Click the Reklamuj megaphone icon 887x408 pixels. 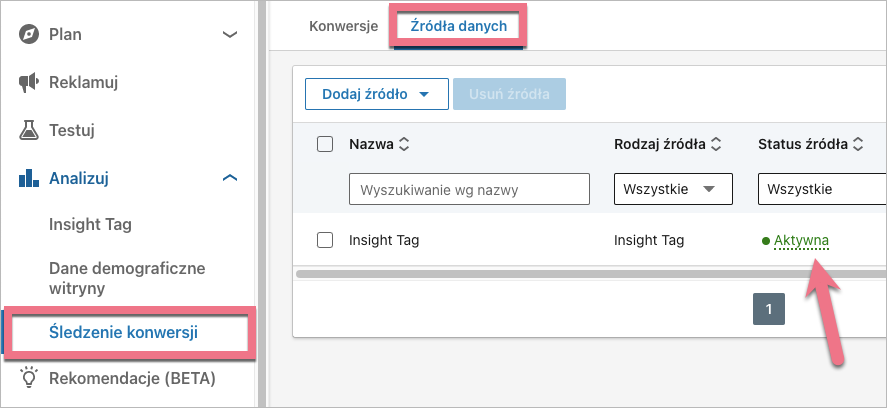click(x=29, y=82)
